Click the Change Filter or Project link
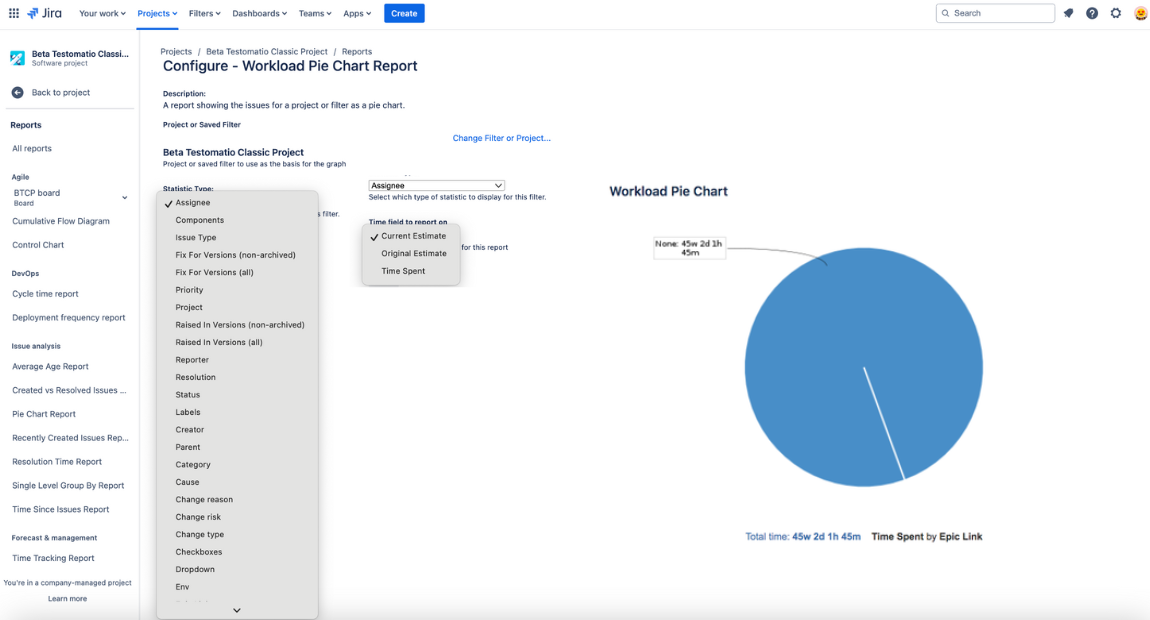Image resolution: width=1150 pixels, height=620 pixels. pyautogui.click(x=501, y=138)
